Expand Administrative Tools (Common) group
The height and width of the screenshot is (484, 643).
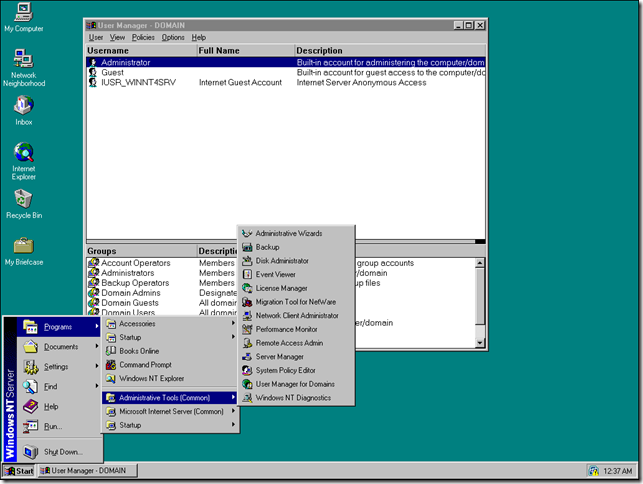click(170, 397)
